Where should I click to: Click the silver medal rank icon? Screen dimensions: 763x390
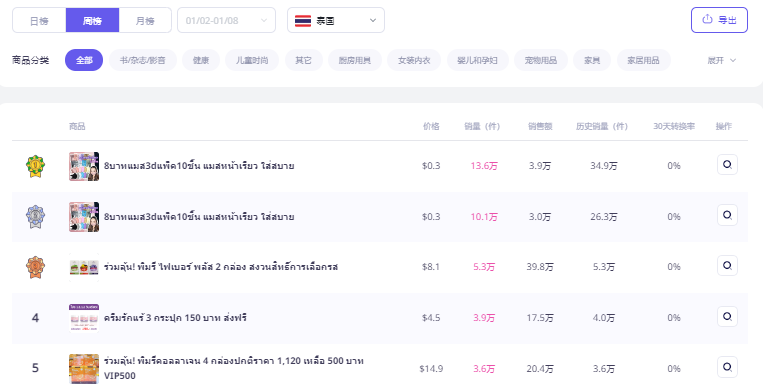35,217
